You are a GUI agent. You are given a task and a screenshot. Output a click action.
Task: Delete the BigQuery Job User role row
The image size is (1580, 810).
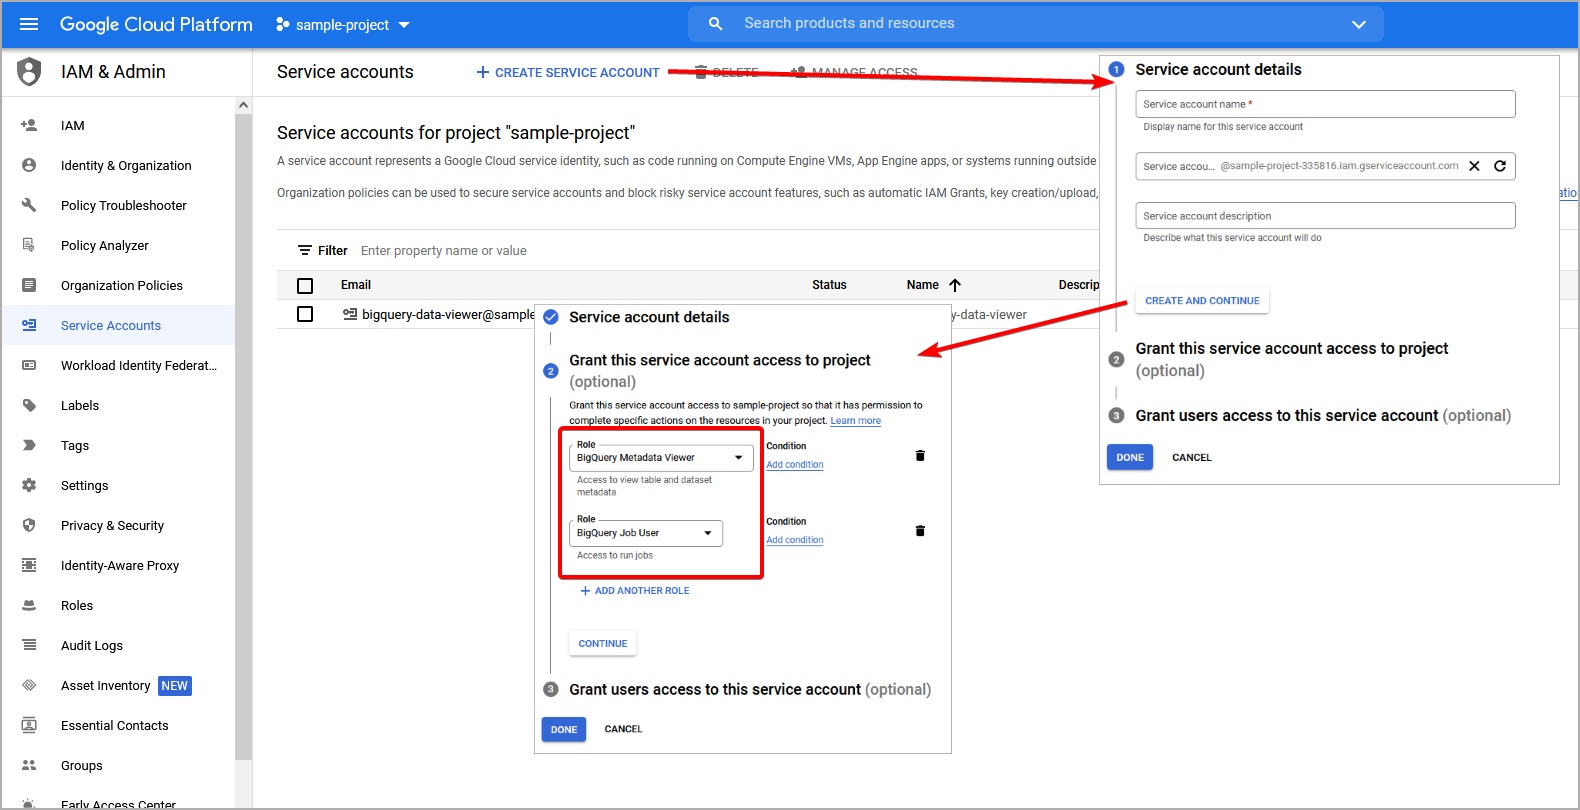click(920, 531)
